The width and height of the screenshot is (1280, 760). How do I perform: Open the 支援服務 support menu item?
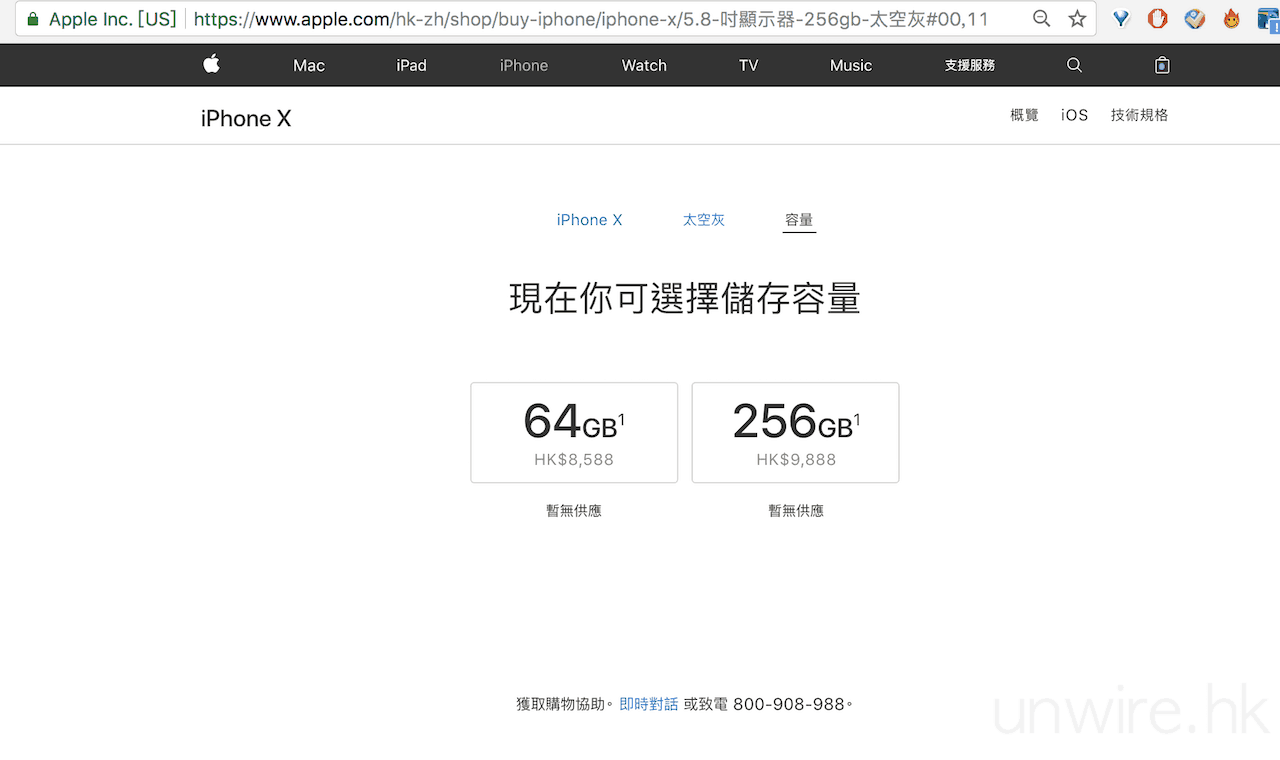[x=969, y=65]
